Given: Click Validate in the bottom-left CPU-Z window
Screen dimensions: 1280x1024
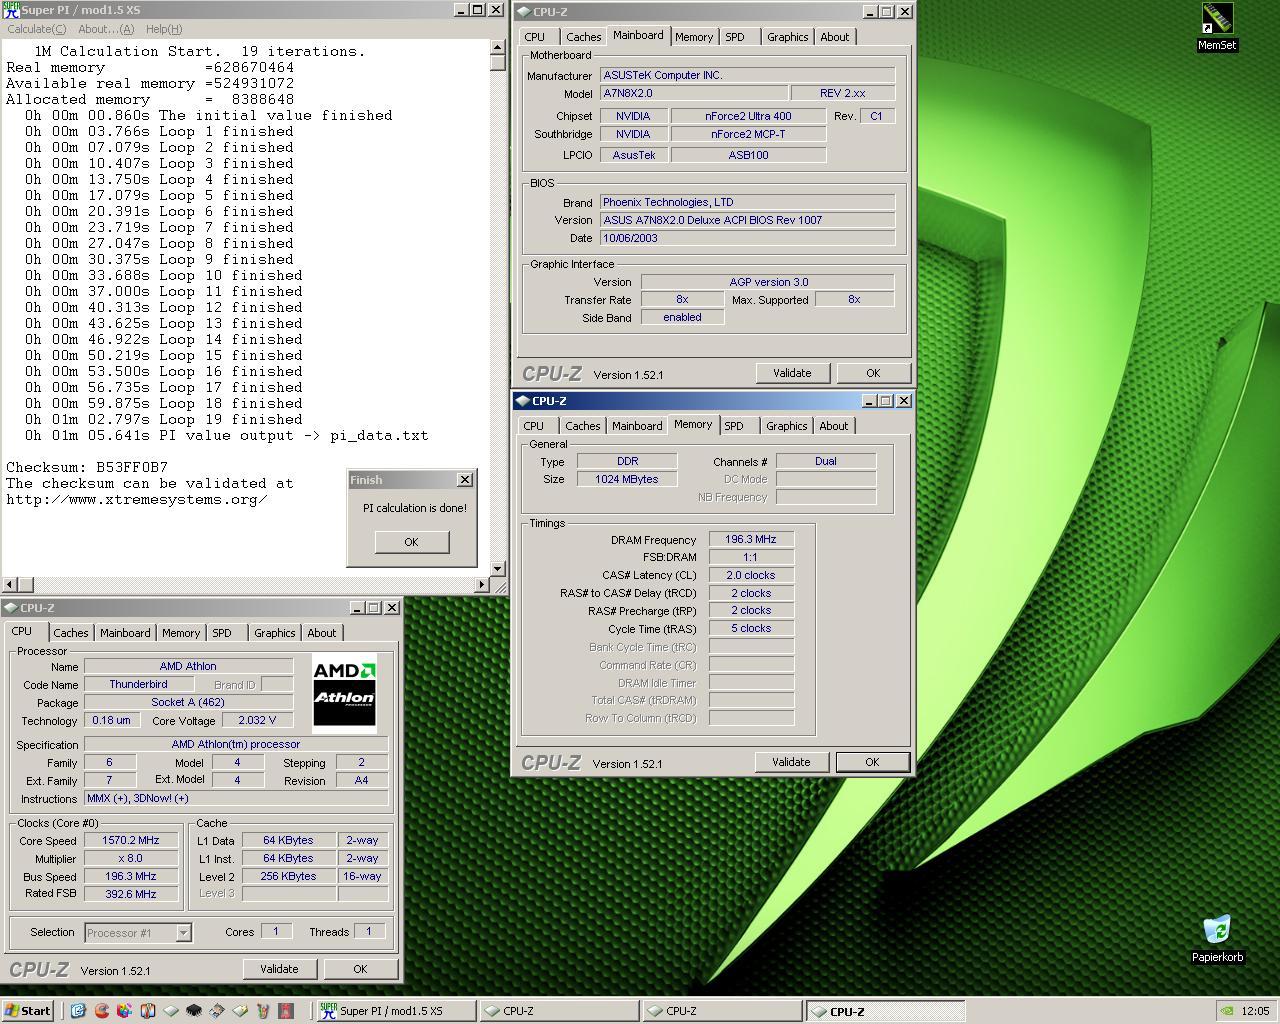Looking at the screenshot, I should 279,969.
